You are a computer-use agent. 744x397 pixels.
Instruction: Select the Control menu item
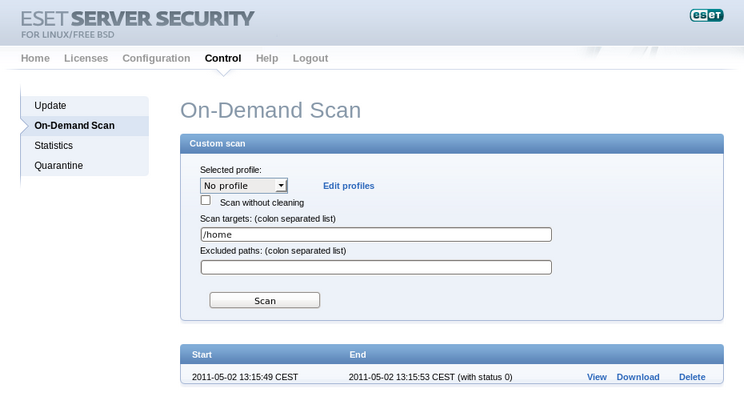223,58
